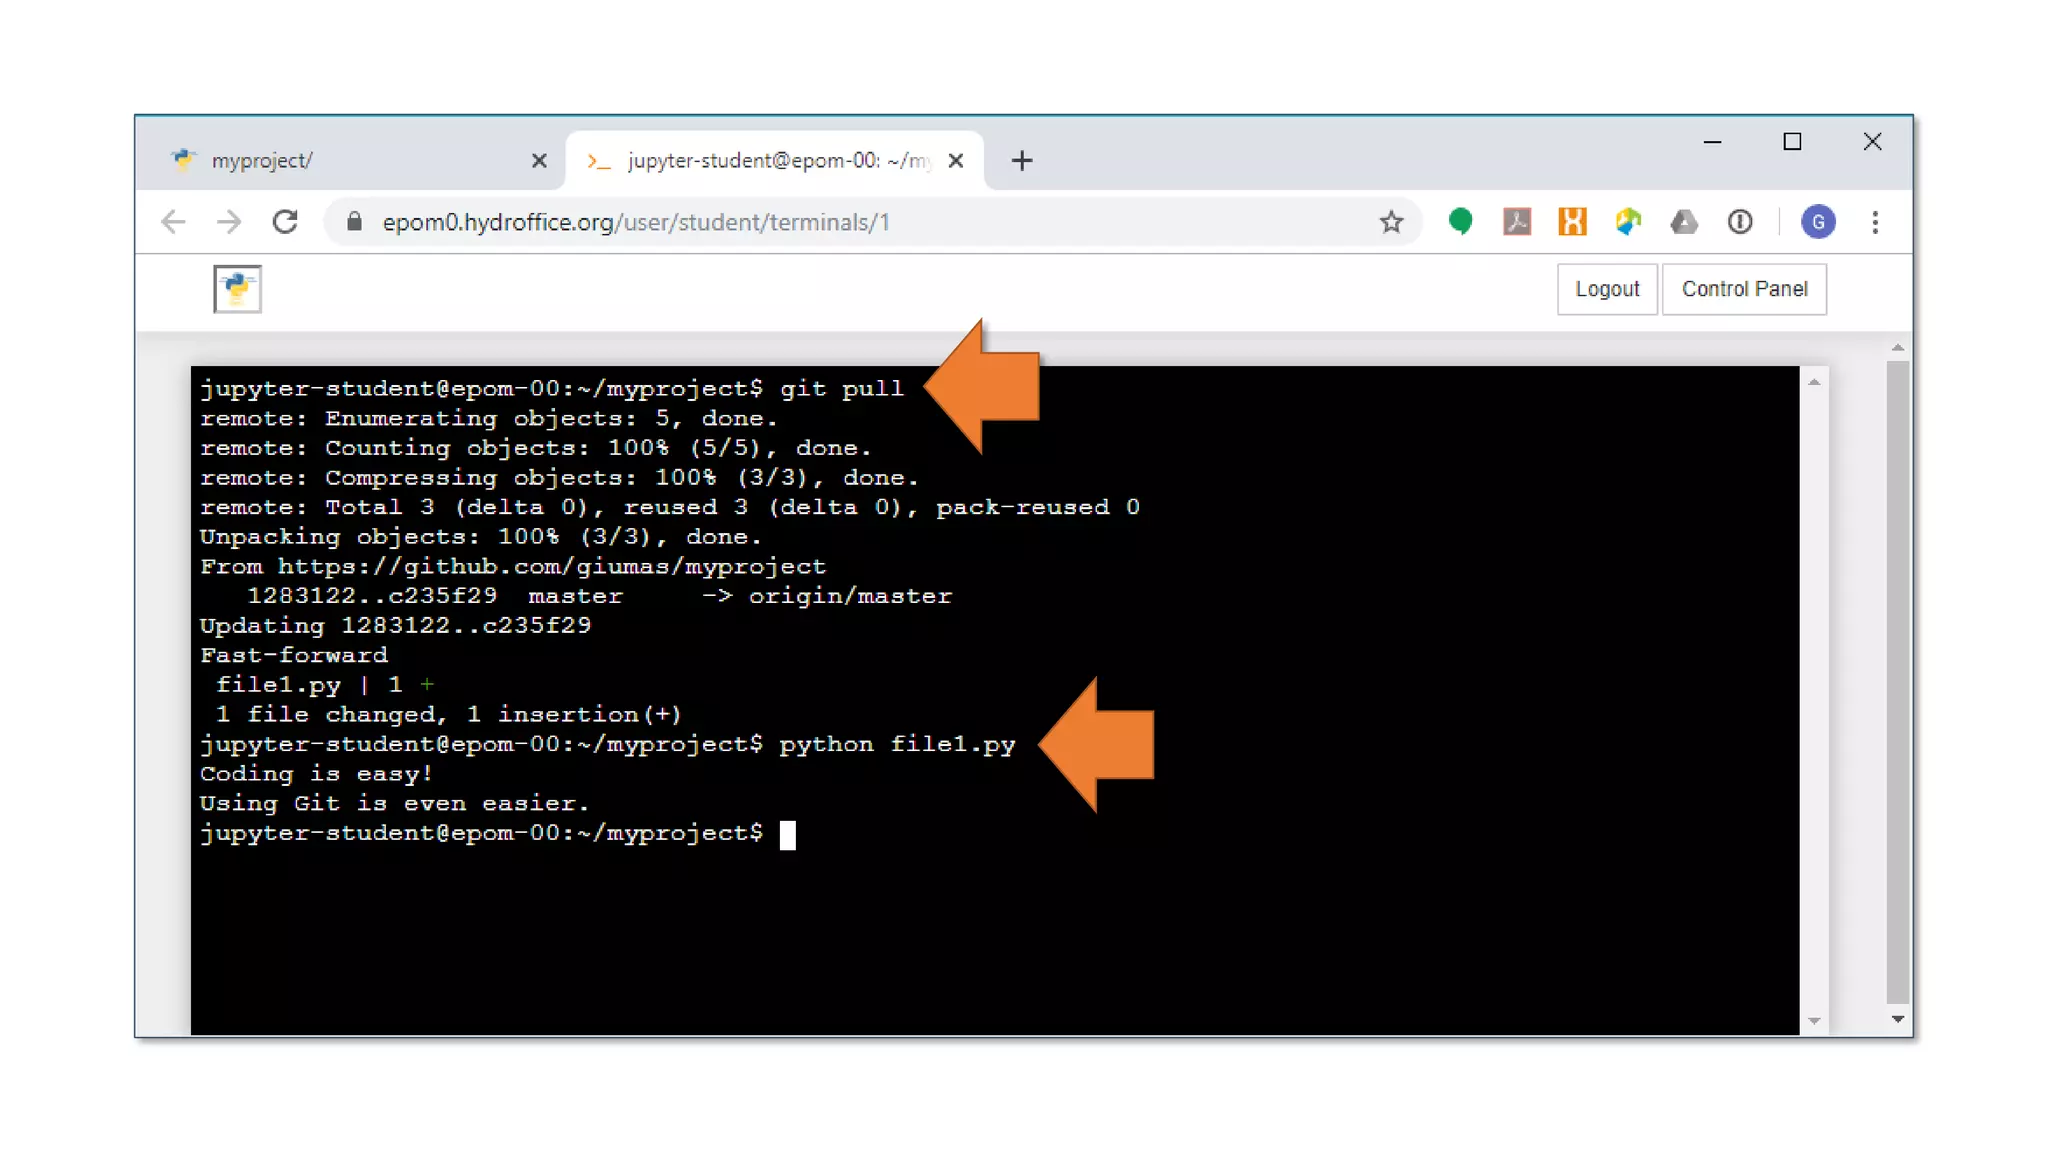View site info via the padlock icon

tap(354, 222)
